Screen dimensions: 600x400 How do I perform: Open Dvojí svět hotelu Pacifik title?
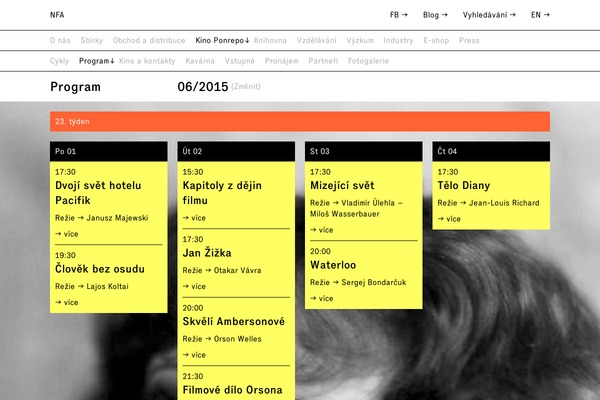tap(98, 193)
